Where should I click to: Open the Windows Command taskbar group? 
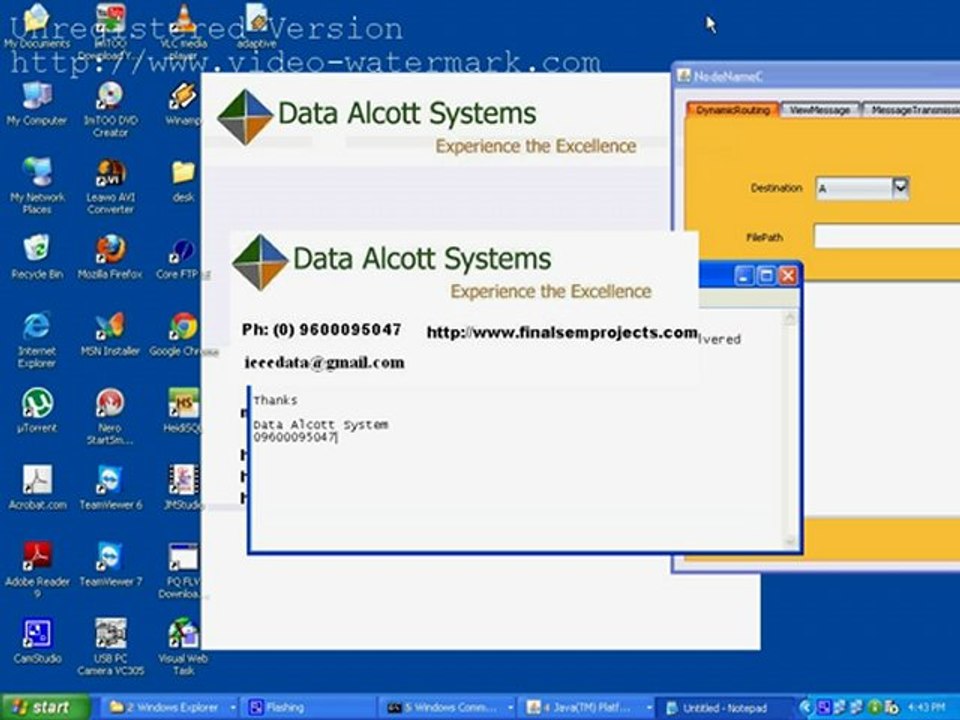tap(446, 708)
